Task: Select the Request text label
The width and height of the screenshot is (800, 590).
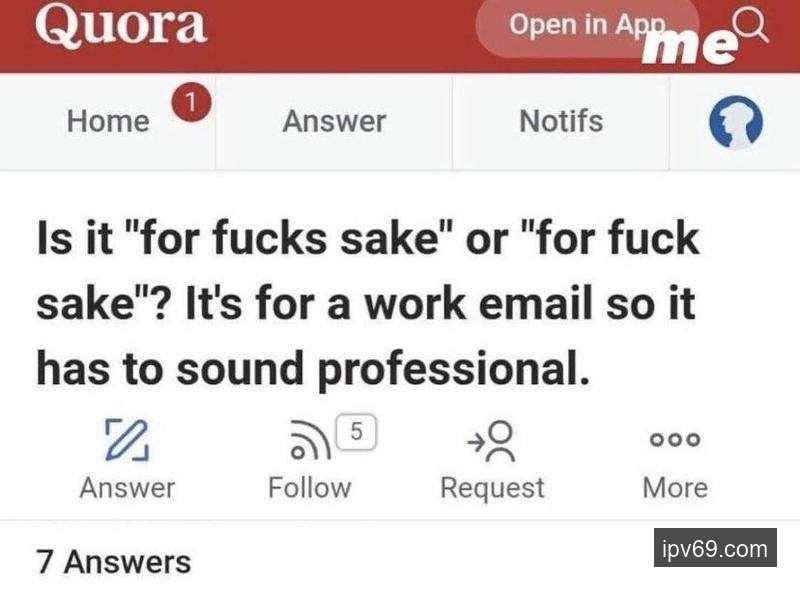Action: pyautogui.click(x=492, y=488)
